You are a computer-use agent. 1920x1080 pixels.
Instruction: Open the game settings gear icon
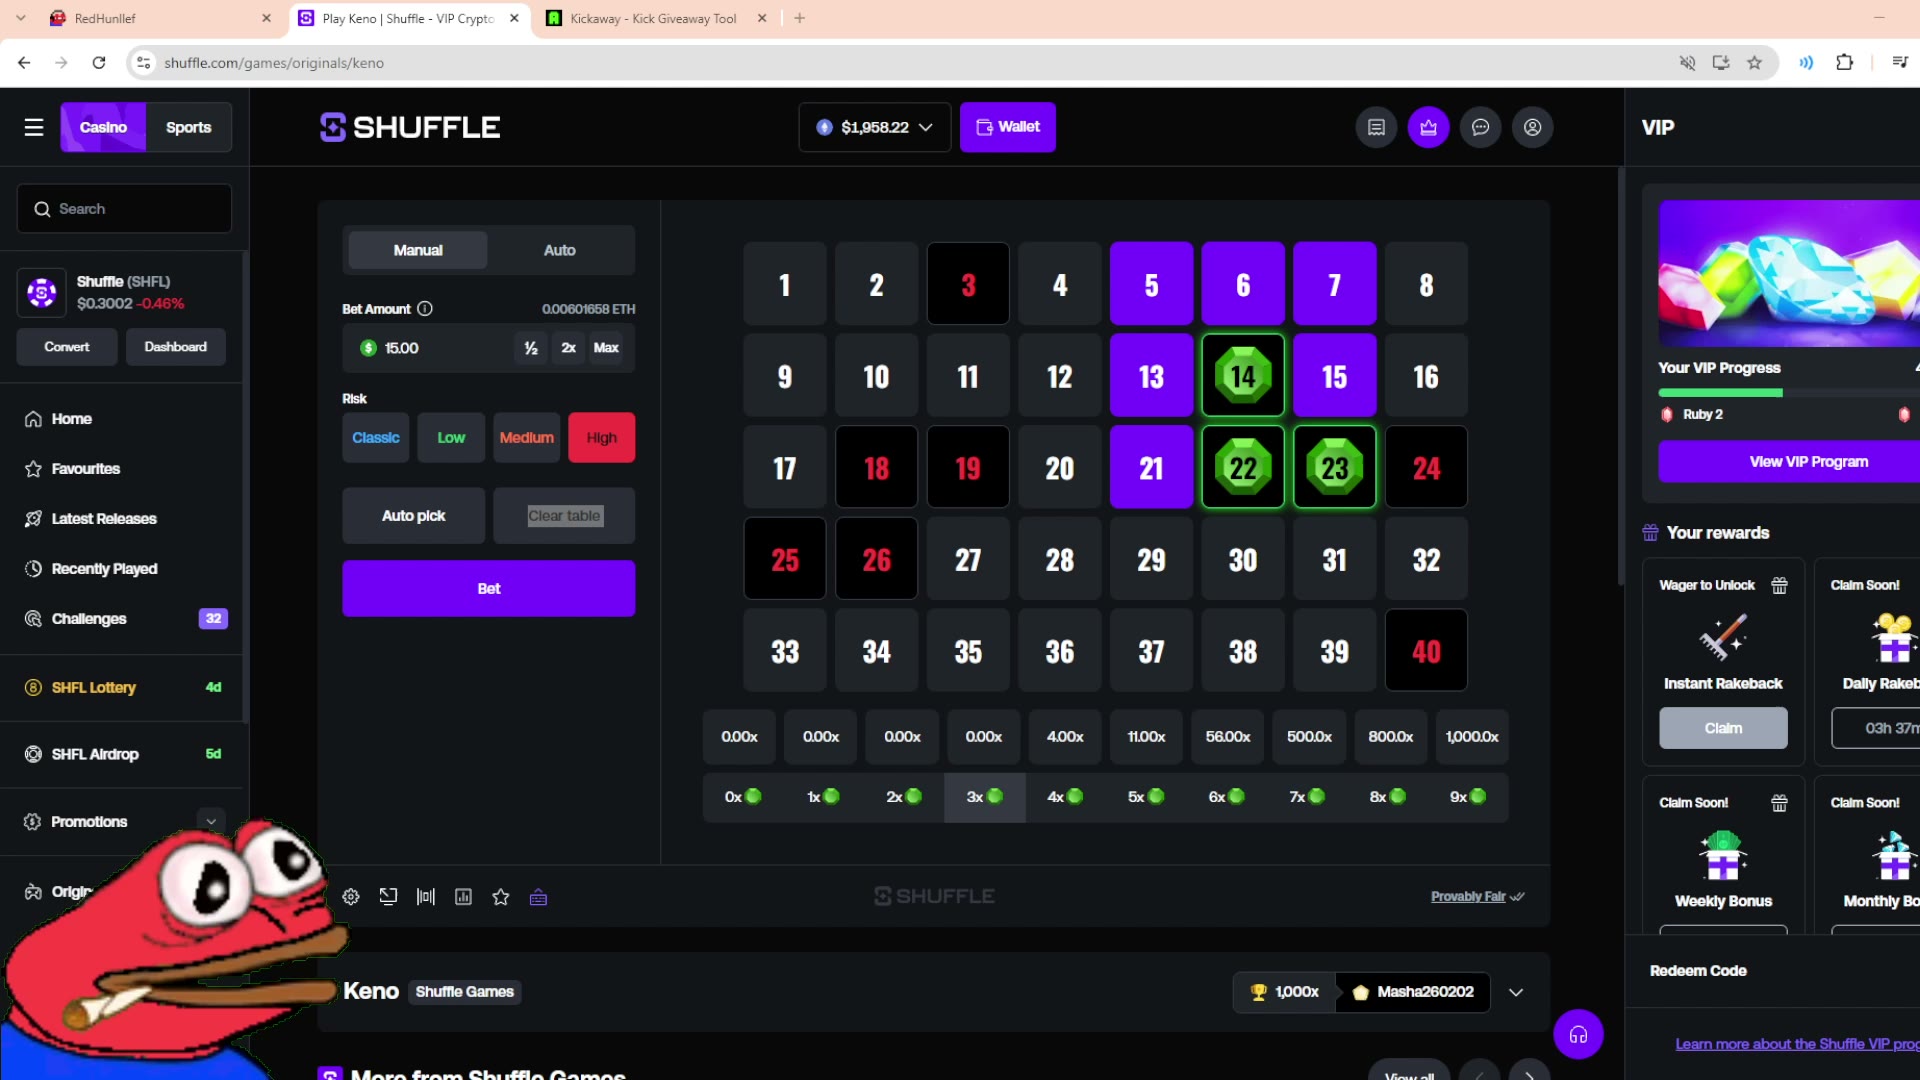pyautogui.click(x=351, y=897)
